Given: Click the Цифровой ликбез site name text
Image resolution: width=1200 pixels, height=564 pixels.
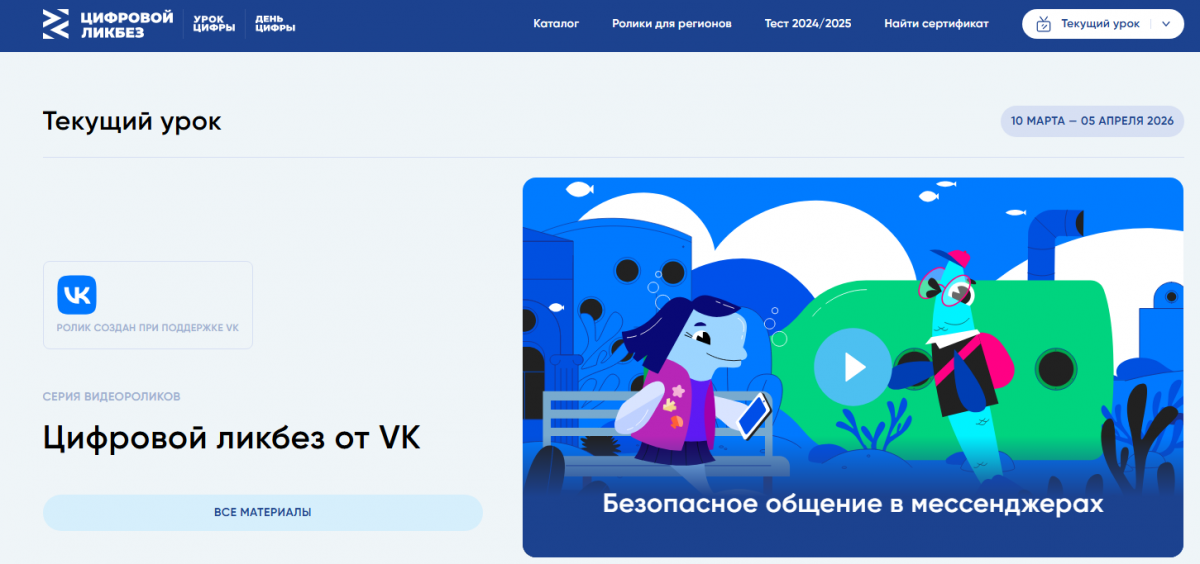Looking at the screenshot, I should pyautogui.click(x=127, y=24).
